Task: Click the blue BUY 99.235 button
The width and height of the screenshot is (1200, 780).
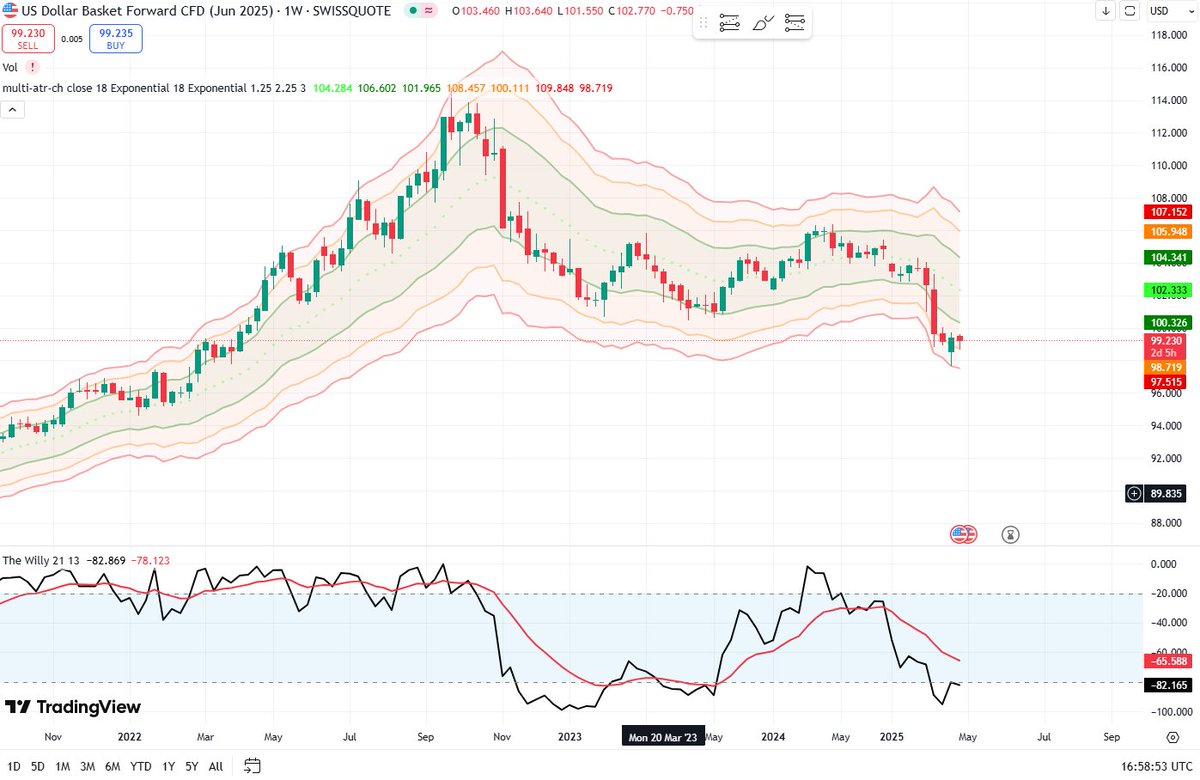Action: pyautogui.click(x=116, y=39)
